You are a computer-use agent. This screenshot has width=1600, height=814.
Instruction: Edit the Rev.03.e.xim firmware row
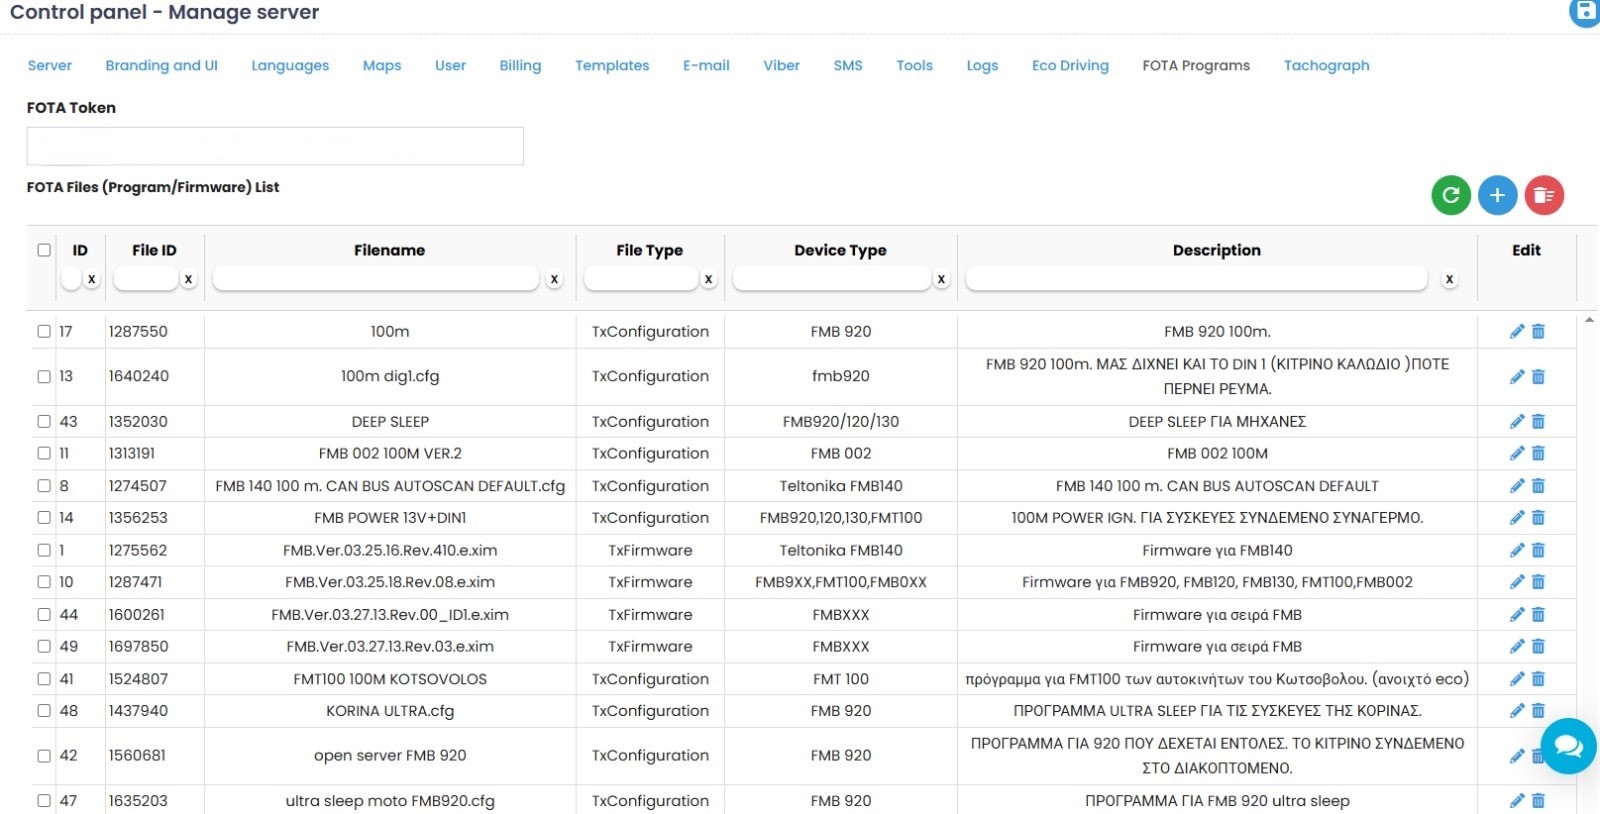pyautogui.click(x=1517, y=647)
